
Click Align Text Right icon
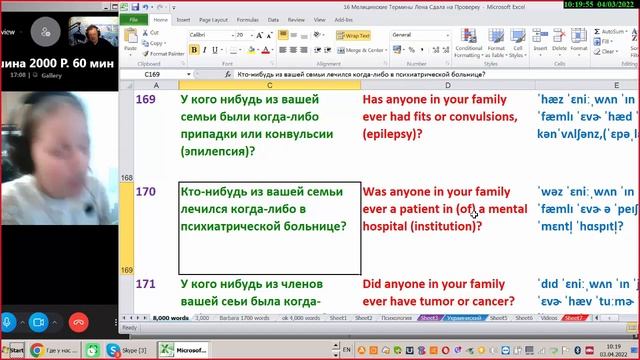pos(304,50)
